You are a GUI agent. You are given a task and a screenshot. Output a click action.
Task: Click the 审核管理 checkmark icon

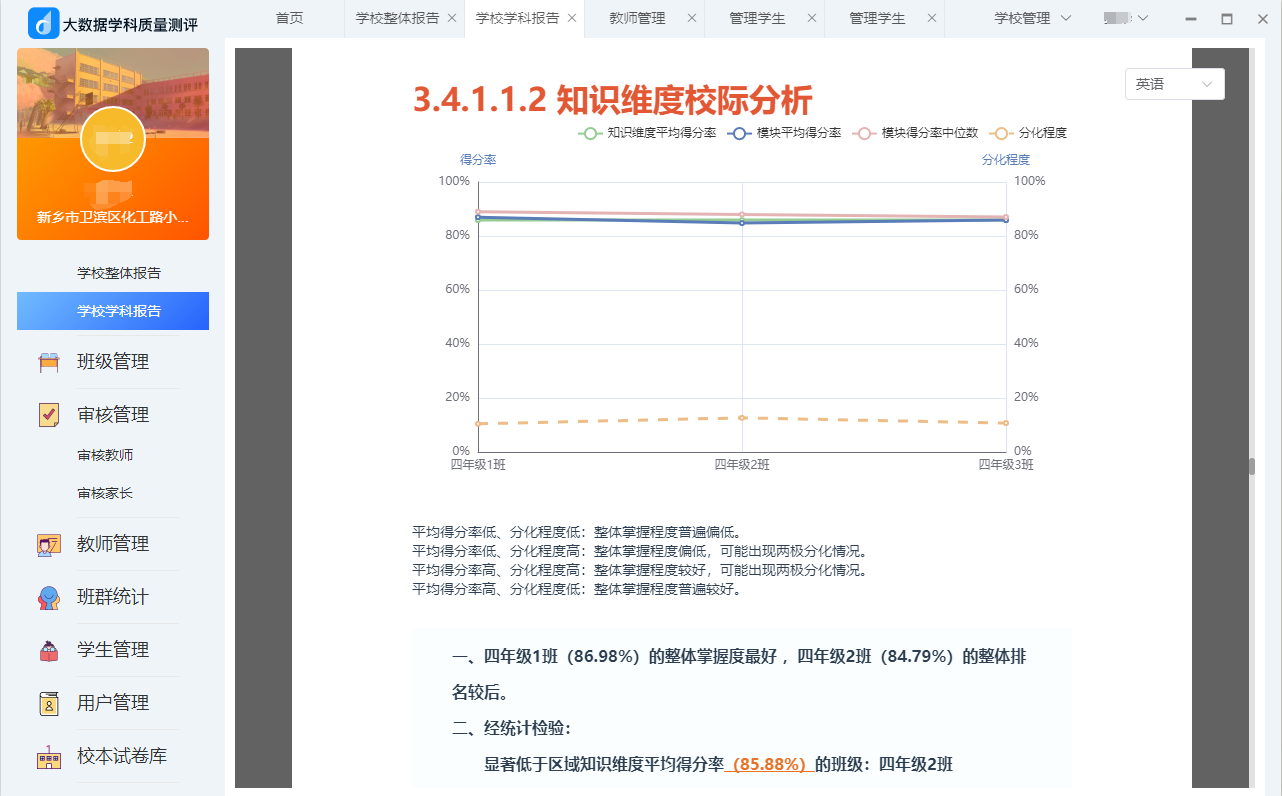pyautogui.click(x=49, y=415)
